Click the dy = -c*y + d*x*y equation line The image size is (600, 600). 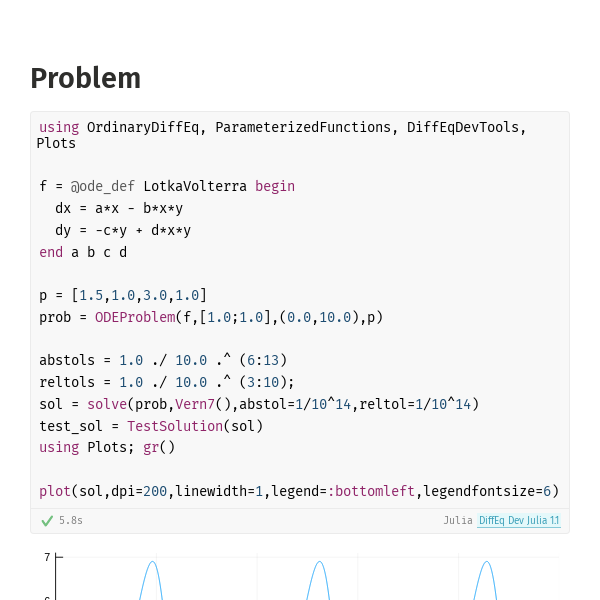click(123, 230)
